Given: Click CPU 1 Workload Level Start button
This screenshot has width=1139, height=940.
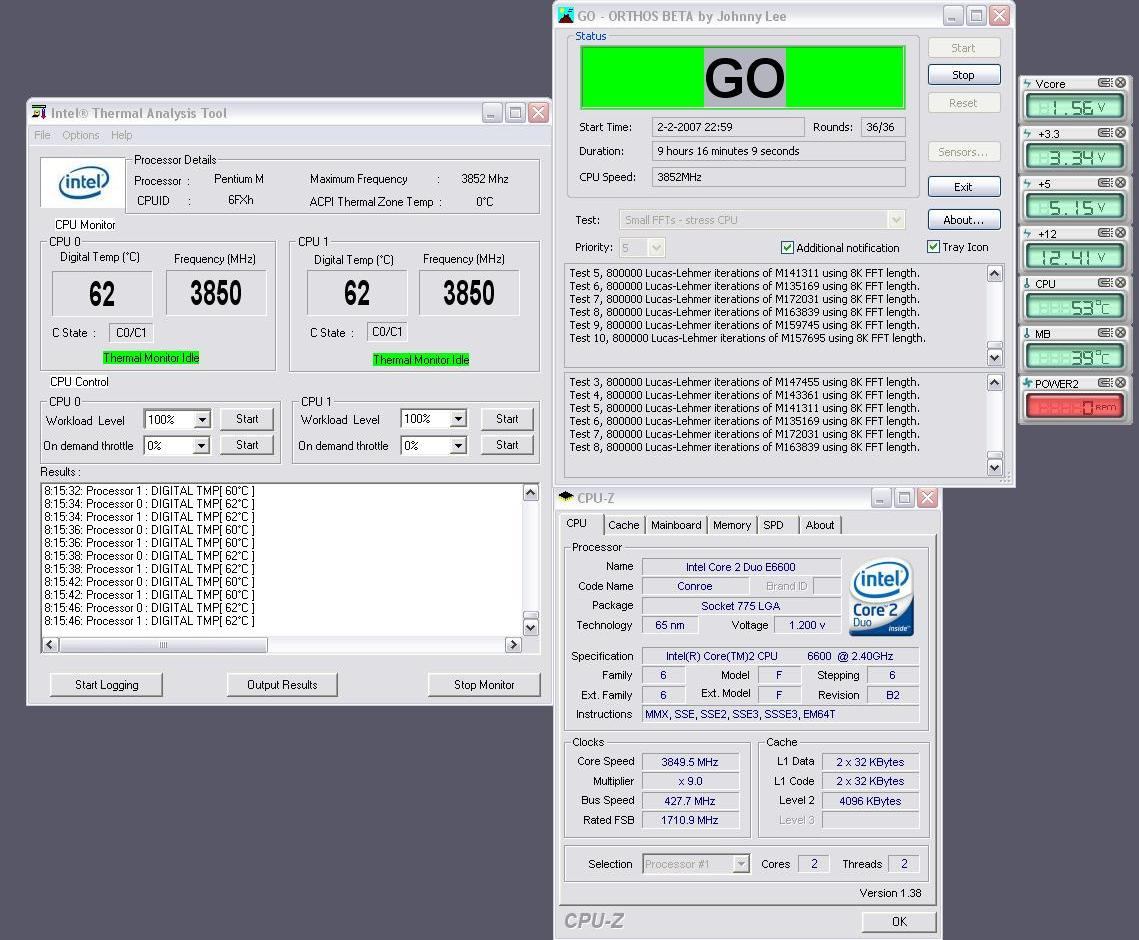Looking at the screenshot, I should (x=507, y=419).
